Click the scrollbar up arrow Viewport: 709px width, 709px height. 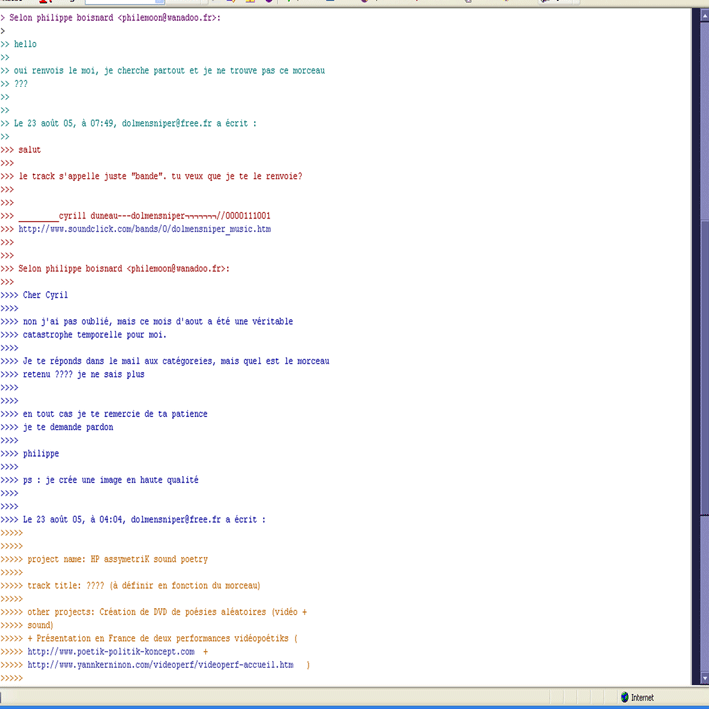[x=704, y=16]
